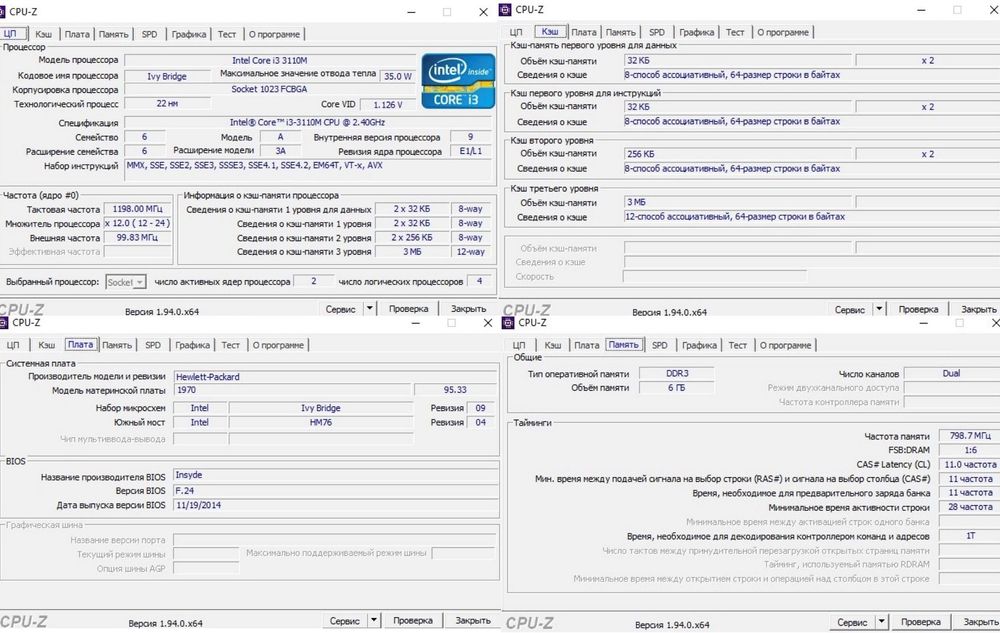Viewport: 1000px width, 633px height.
Task: Click the 12-способ ассоциативный L3 cache description
Action: (811, 217)
